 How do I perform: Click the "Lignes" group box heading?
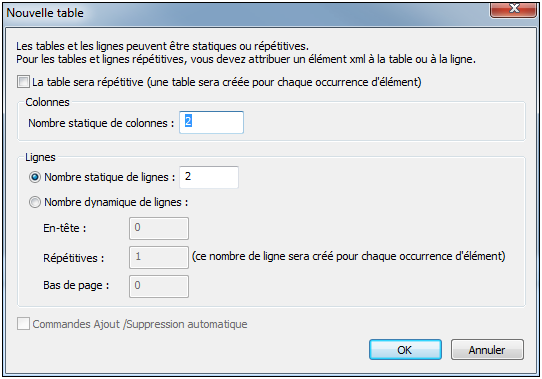tap(40, 157)
